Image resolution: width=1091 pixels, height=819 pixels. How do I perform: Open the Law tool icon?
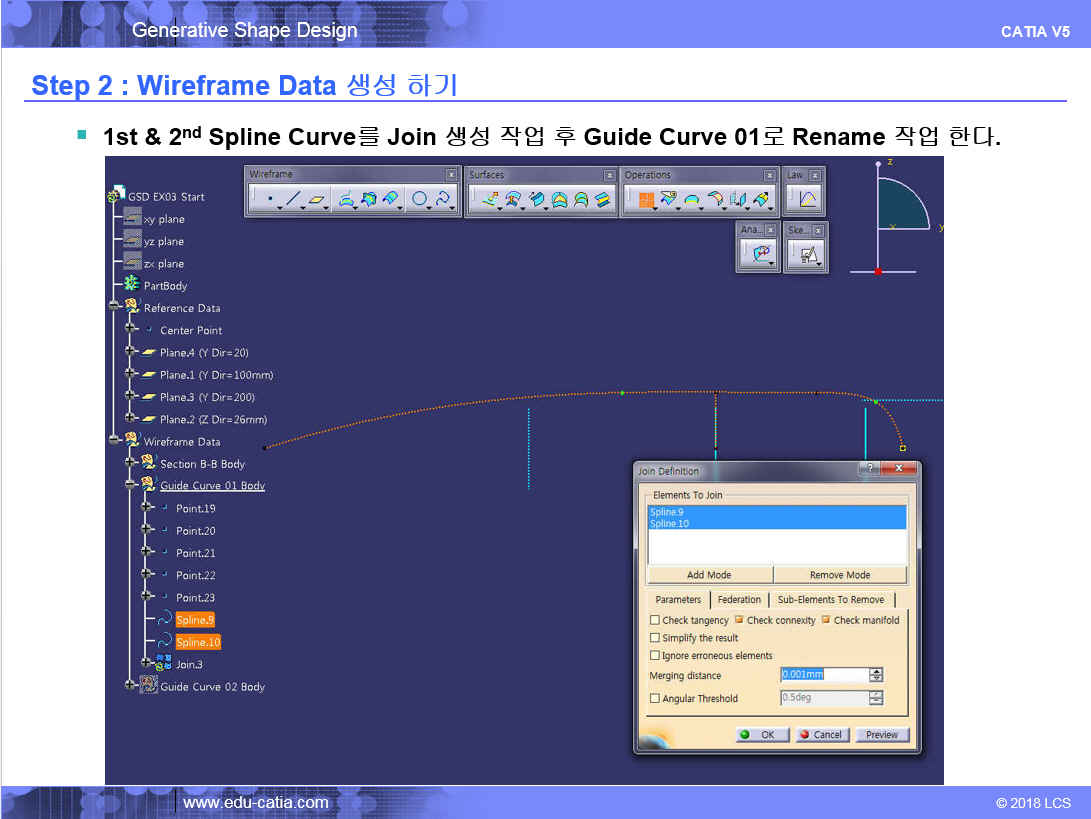(x=806, y=200)
